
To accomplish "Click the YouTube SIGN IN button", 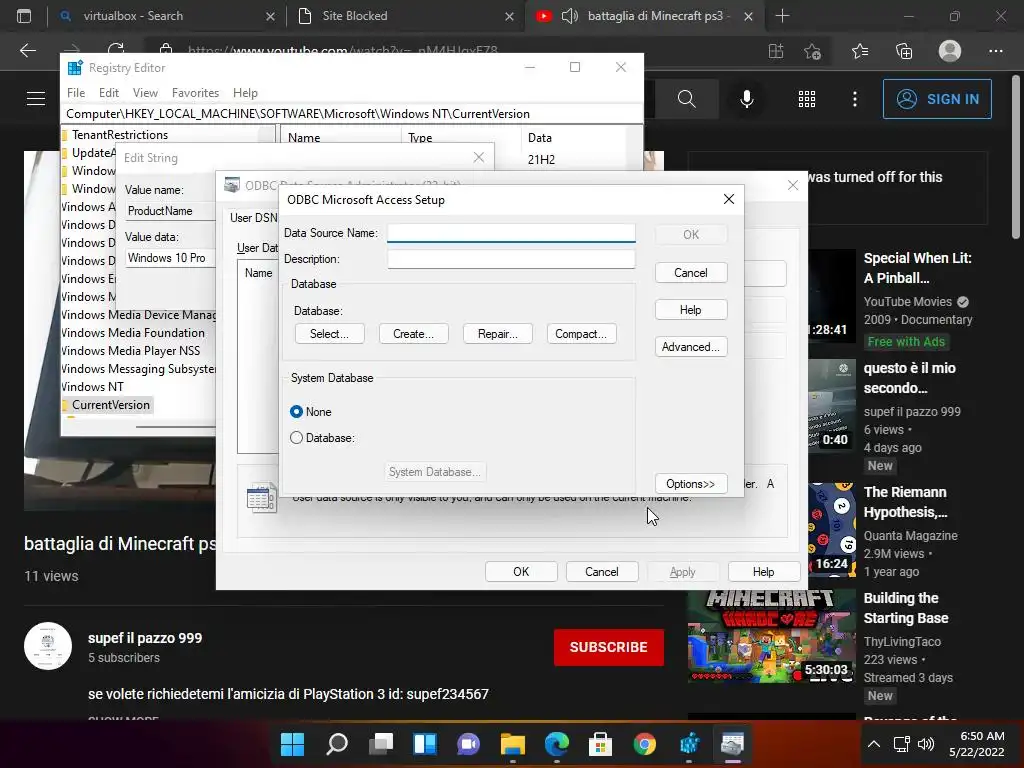I will (937, 99).
